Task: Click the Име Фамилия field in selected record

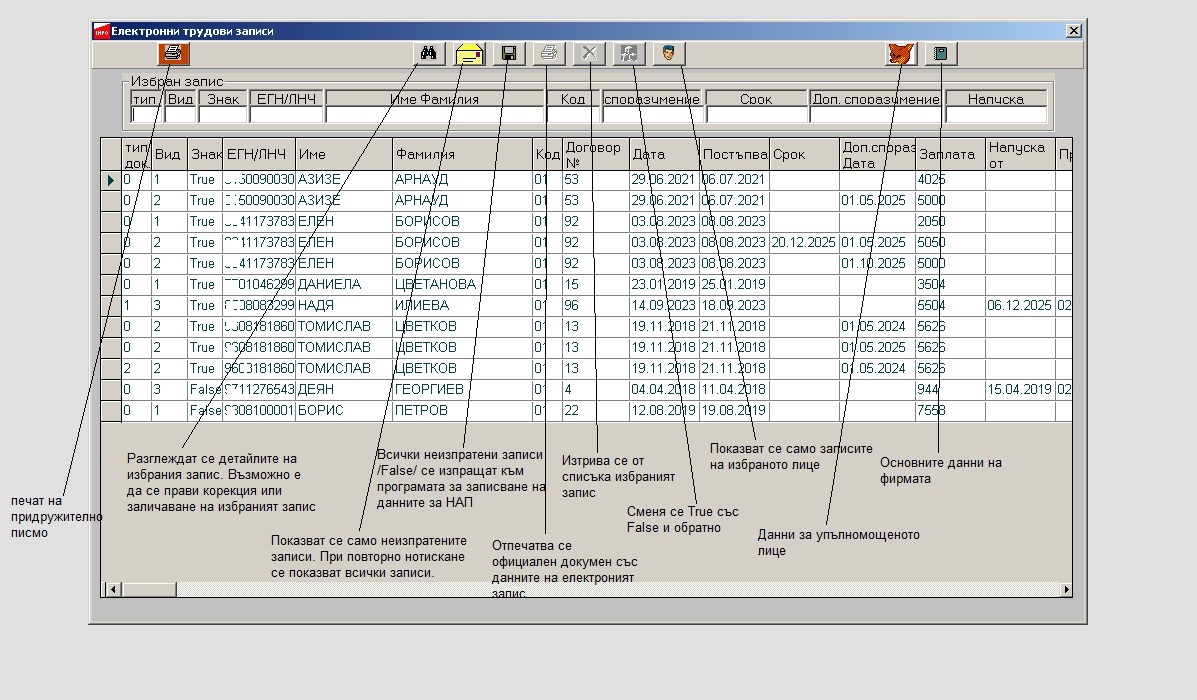Action: [434, 115]
